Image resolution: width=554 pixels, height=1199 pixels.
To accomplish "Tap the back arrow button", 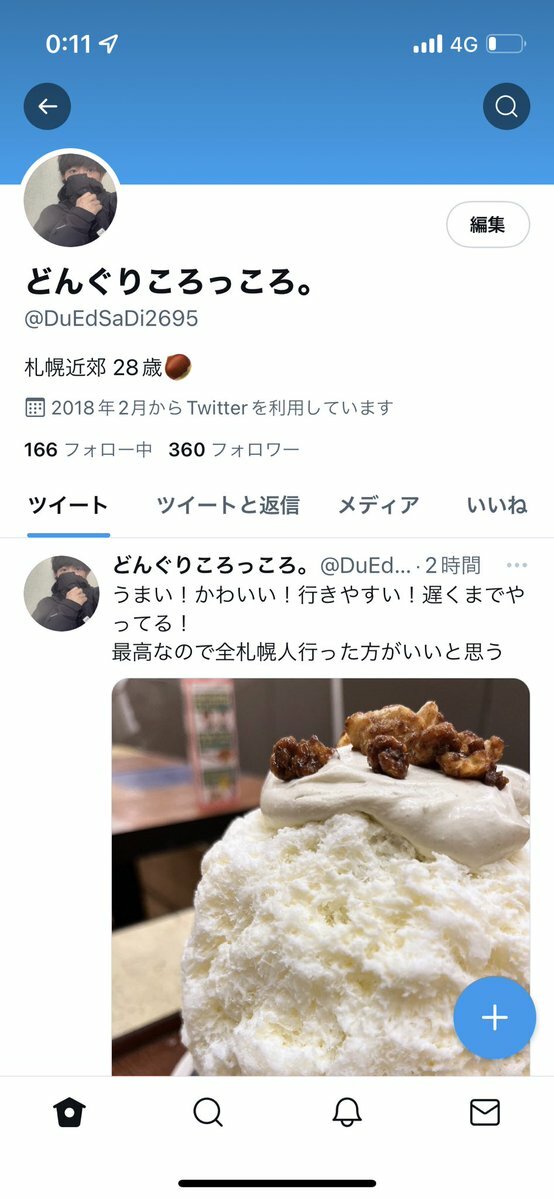I will pos(47,106).
